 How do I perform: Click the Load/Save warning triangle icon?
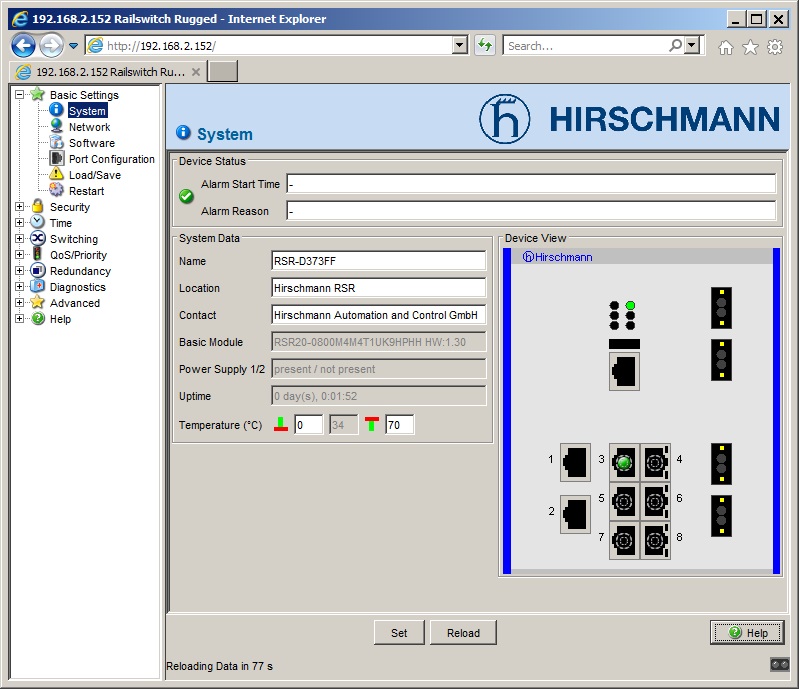56,174
